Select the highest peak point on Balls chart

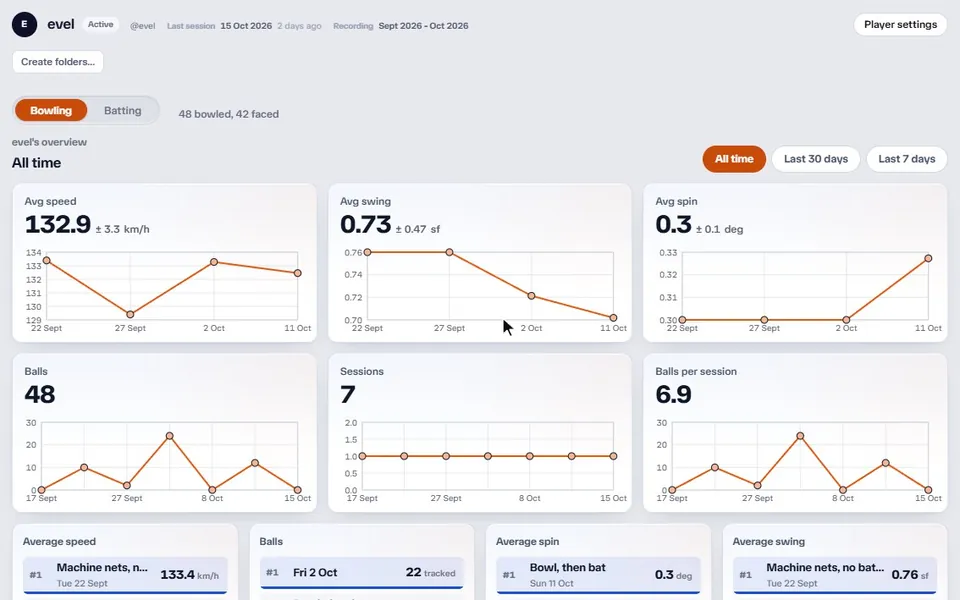[x=170, y=436]
